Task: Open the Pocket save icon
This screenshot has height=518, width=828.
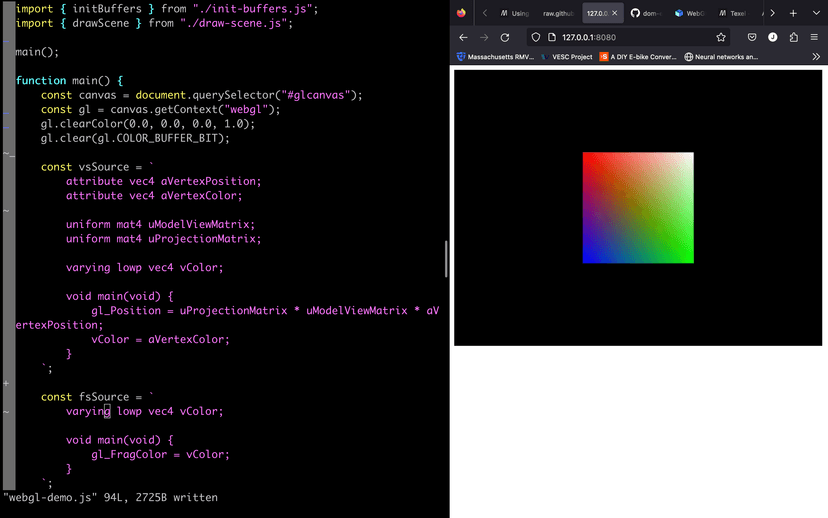Action: [752, 37]
